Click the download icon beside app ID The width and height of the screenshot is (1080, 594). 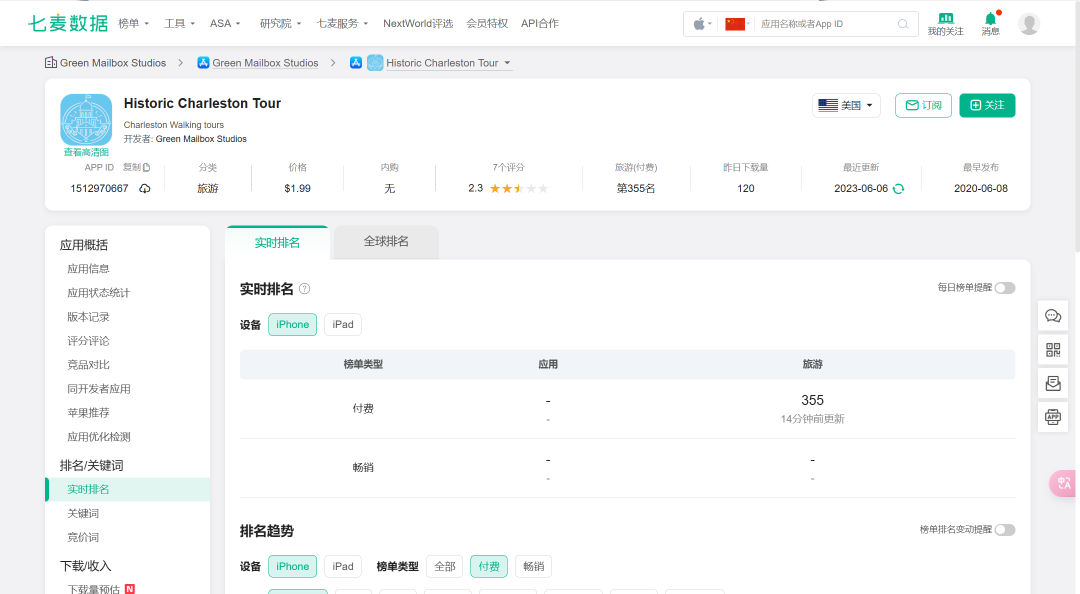(x=145, y=189)
